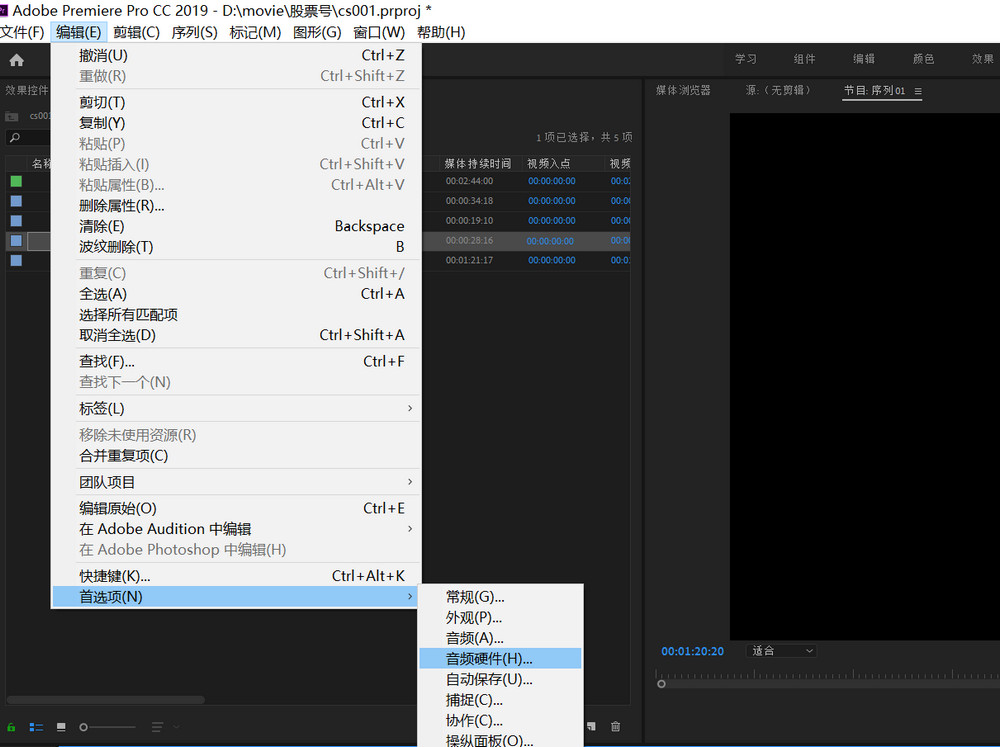
Task: Sort by 视频入点 column header
Action: click(x=548, y=164)
